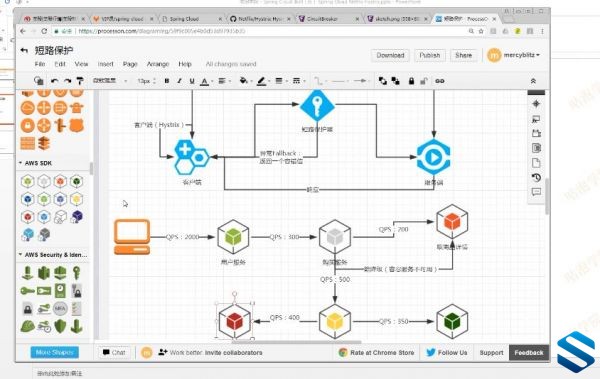Click the undo arrow in toolbar
The height and width of the screenshot is (379, 600).
point(54,81)
